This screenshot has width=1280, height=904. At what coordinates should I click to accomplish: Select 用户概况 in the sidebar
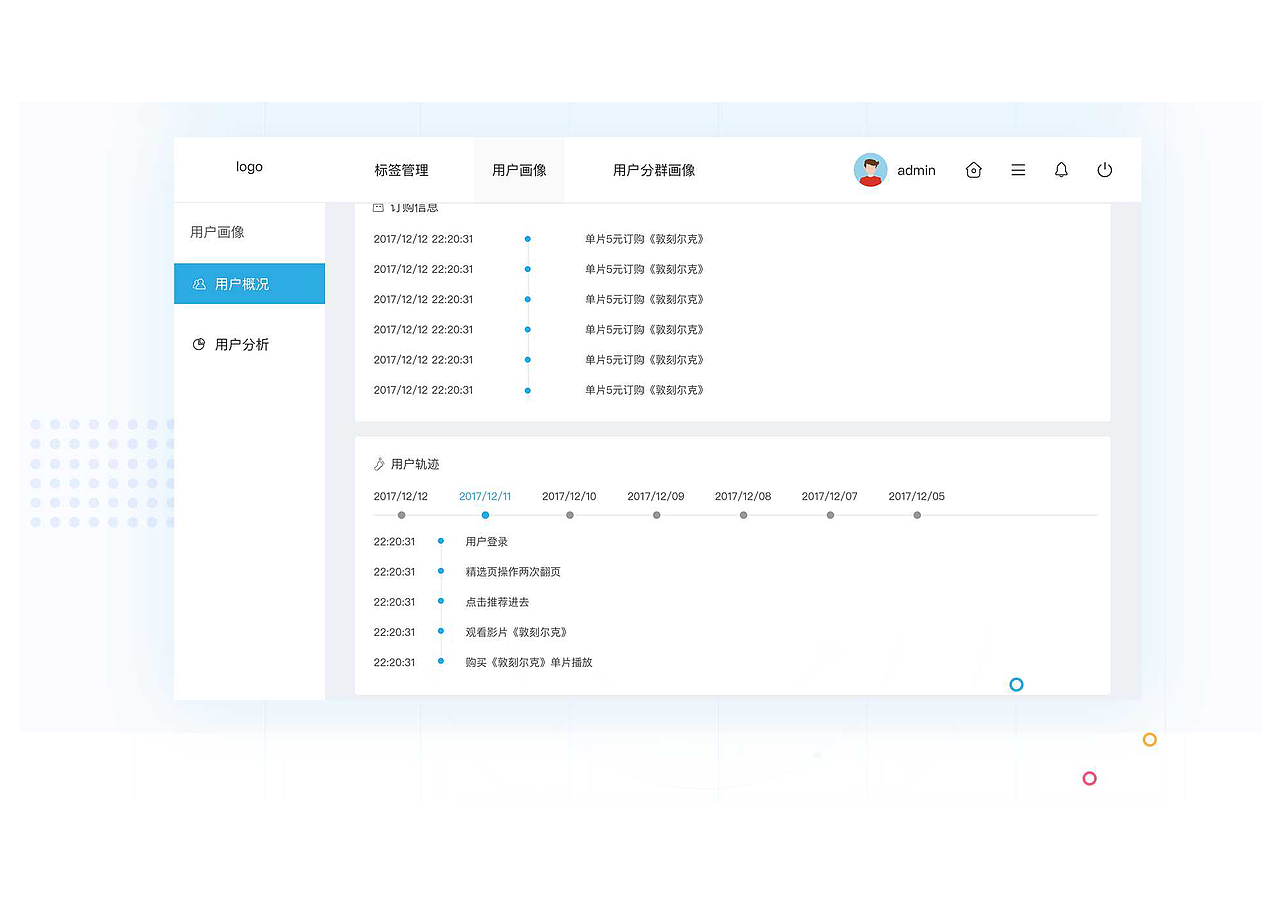(x=249, y=284)
